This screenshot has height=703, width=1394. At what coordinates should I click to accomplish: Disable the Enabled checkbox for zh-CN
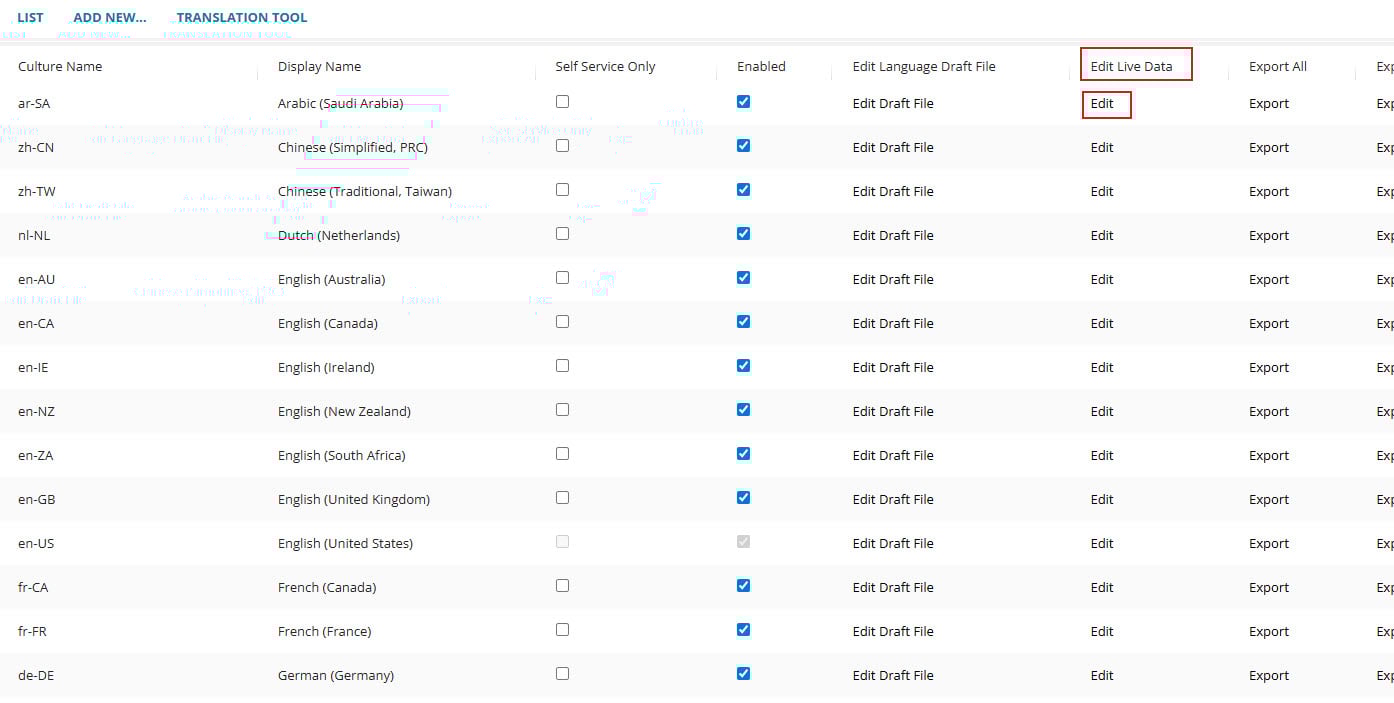(743, 146)
